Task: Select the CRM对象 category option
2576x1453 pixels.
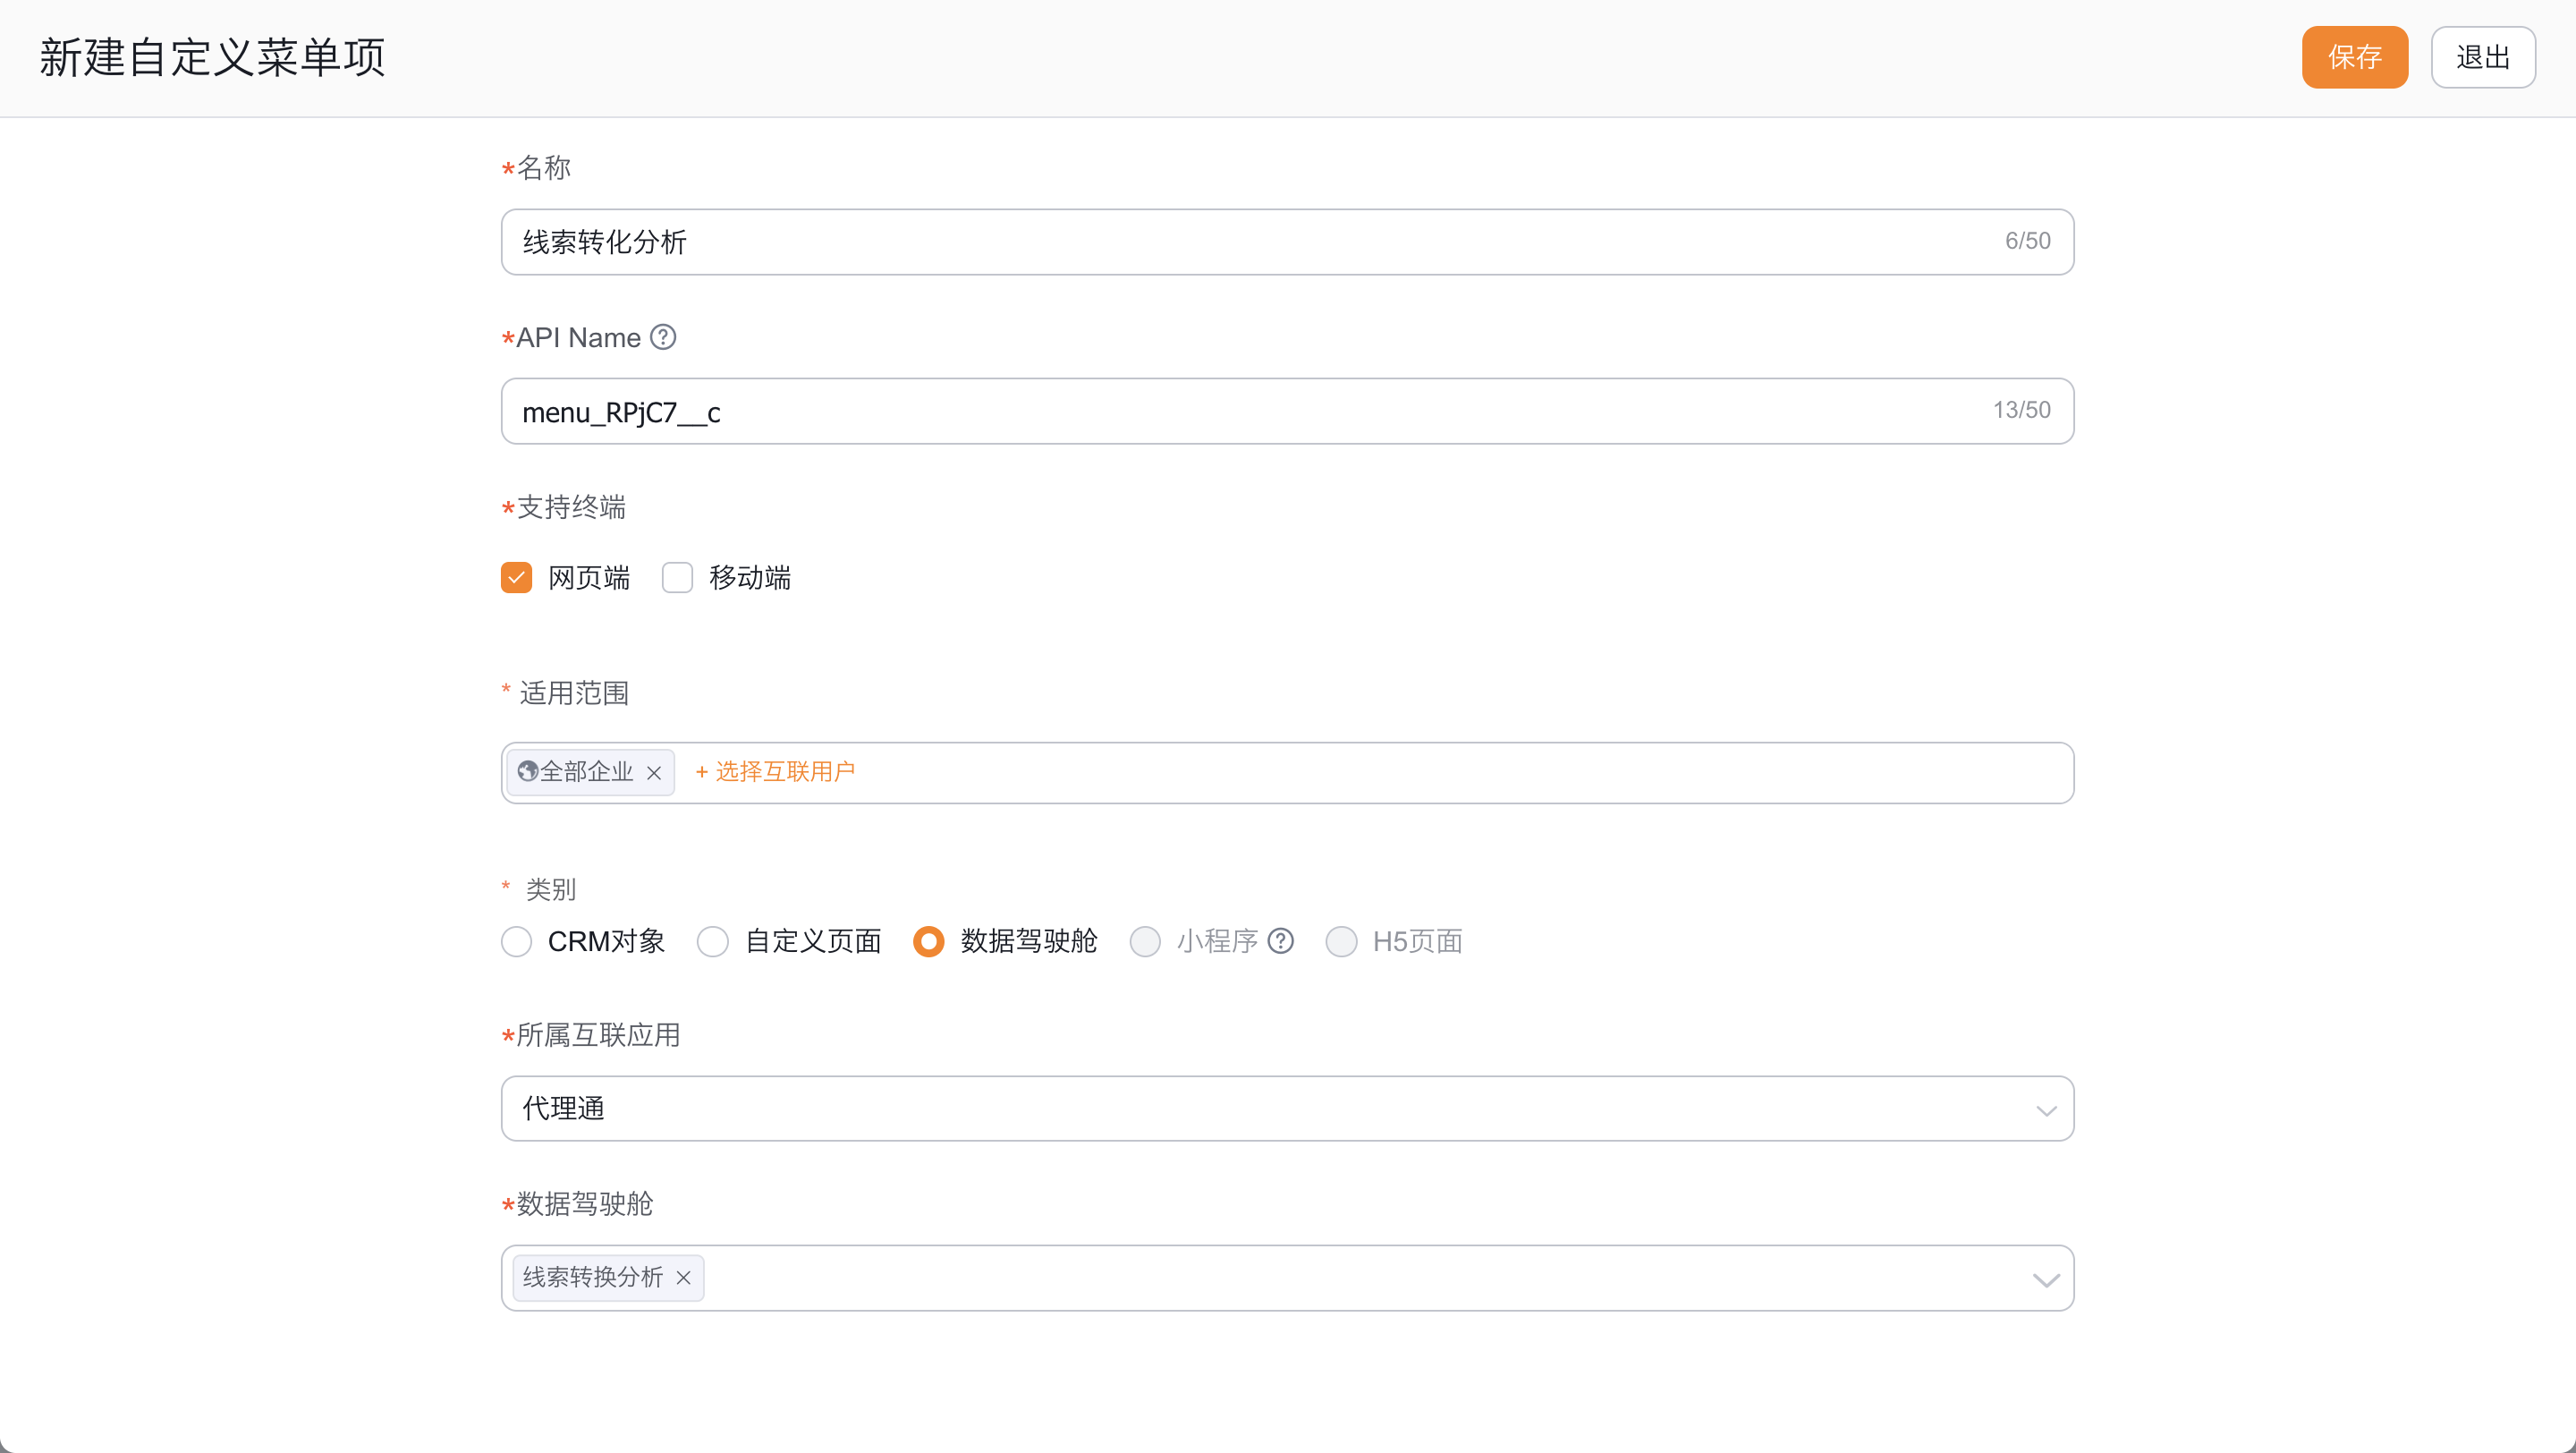Action: point(516,941)
